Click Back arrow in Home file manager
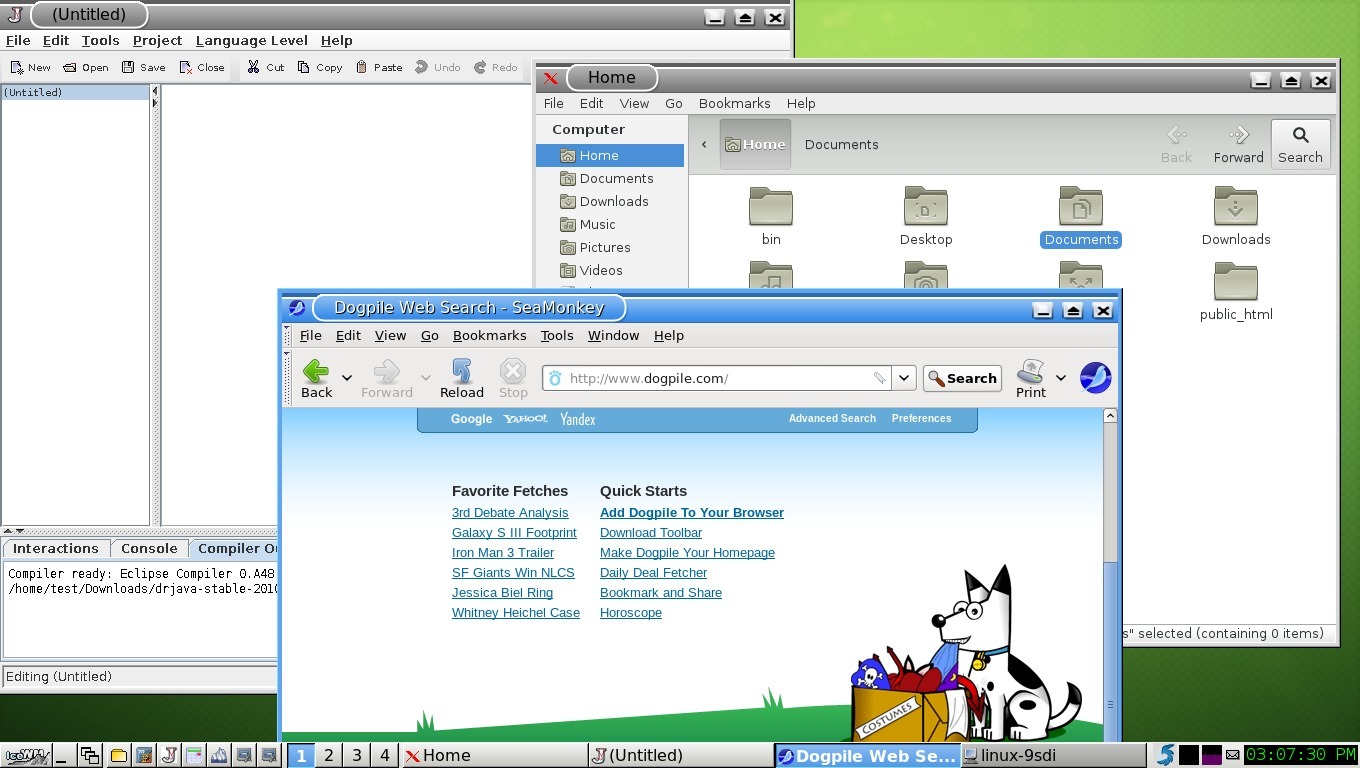This screenshot has height=768, width=1360. click(1176, 144)
